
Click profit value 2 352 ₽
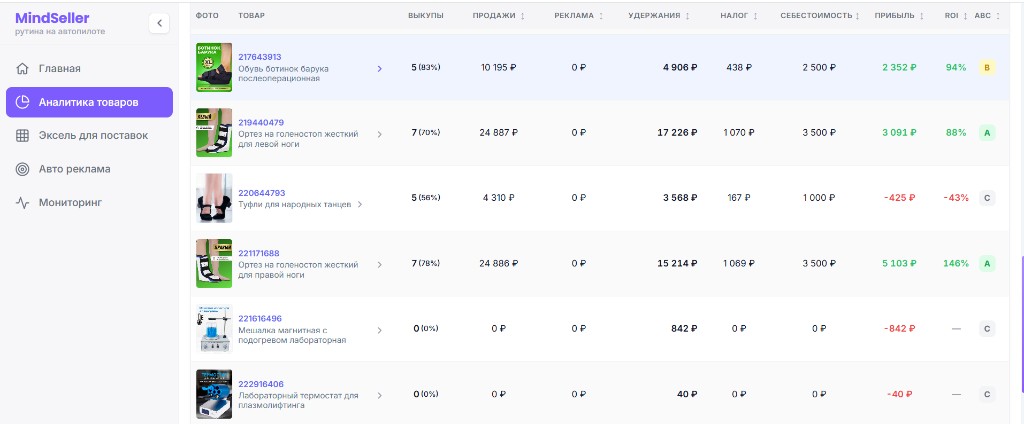[899, 67]
